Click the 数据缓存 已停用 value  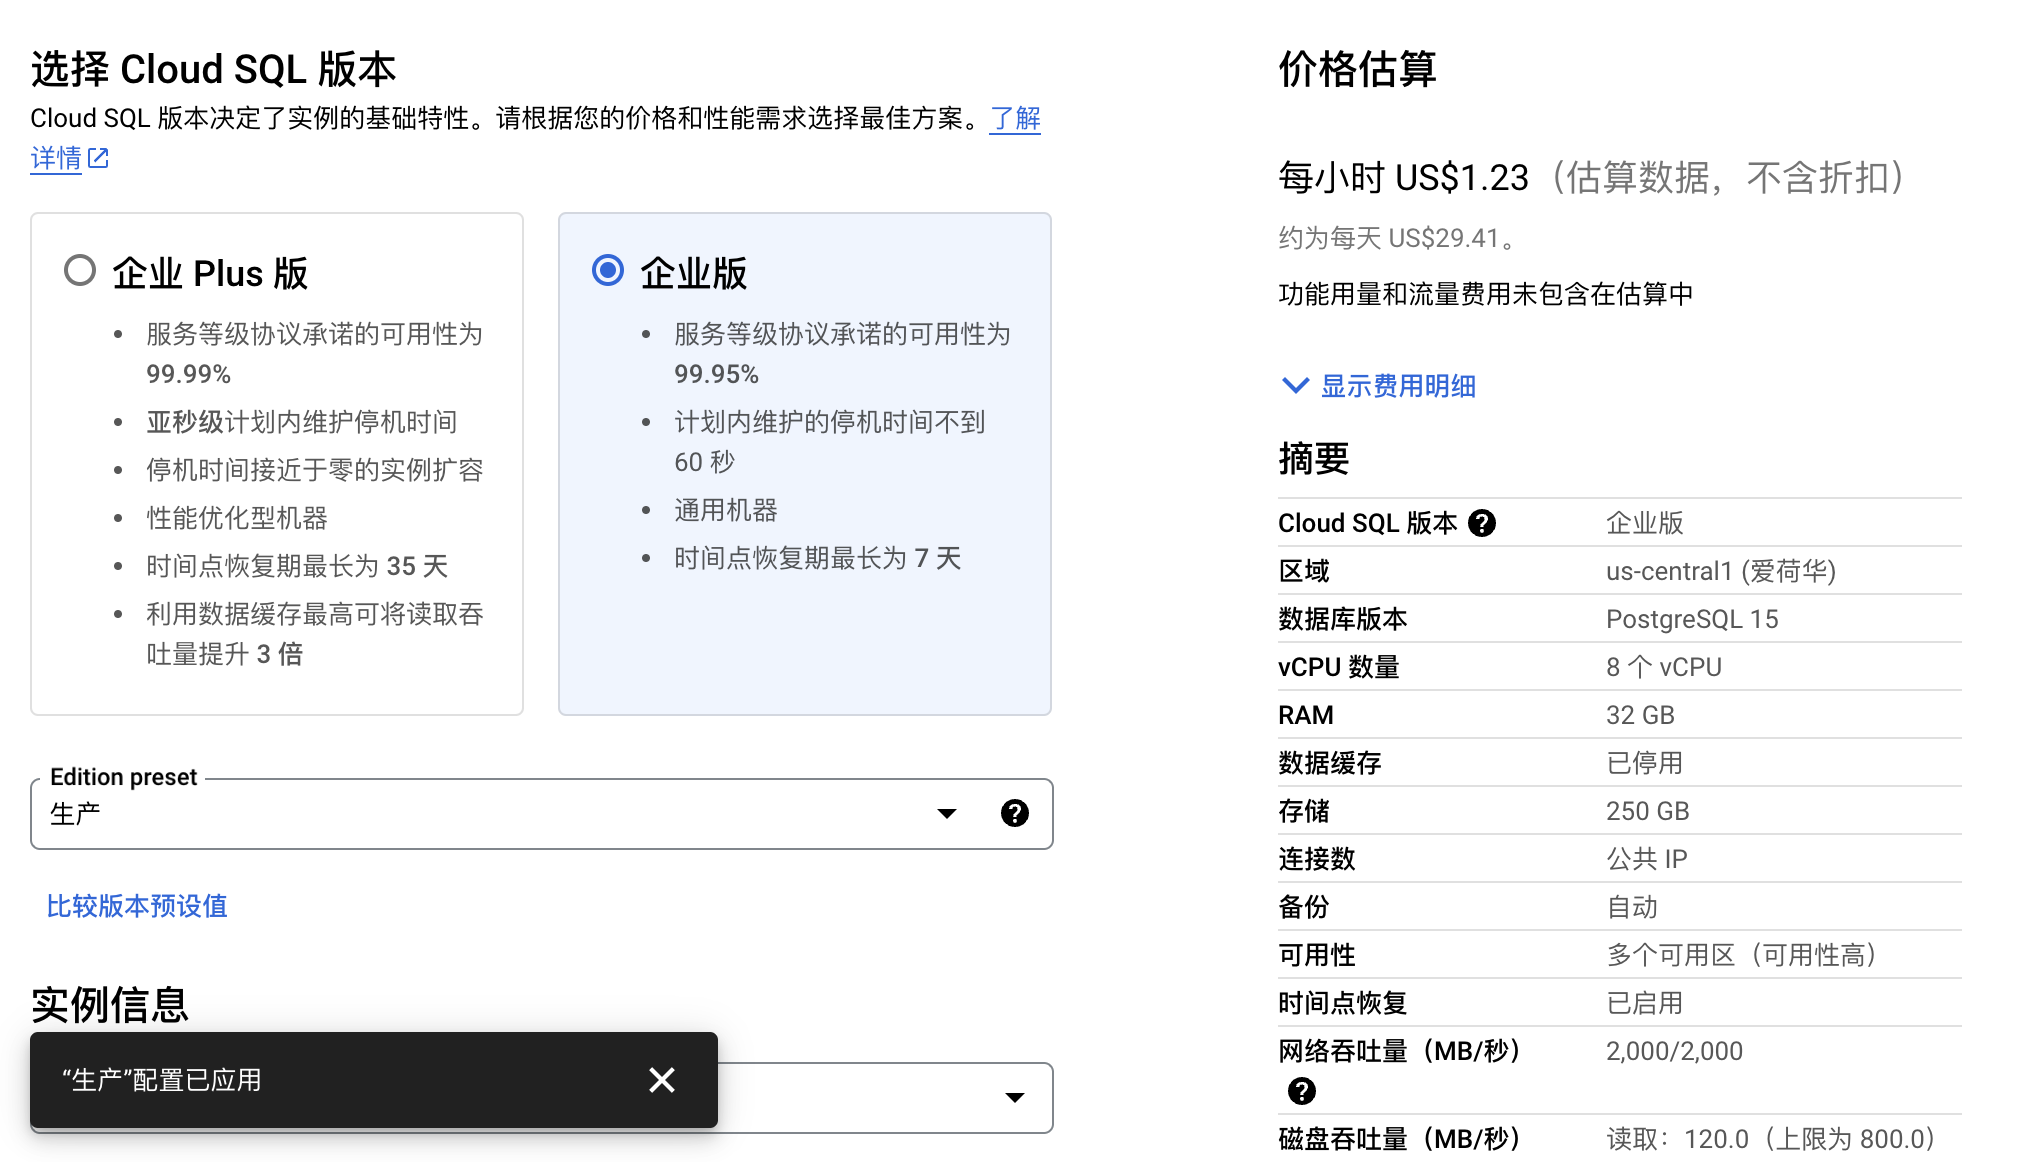[1644, 763]
